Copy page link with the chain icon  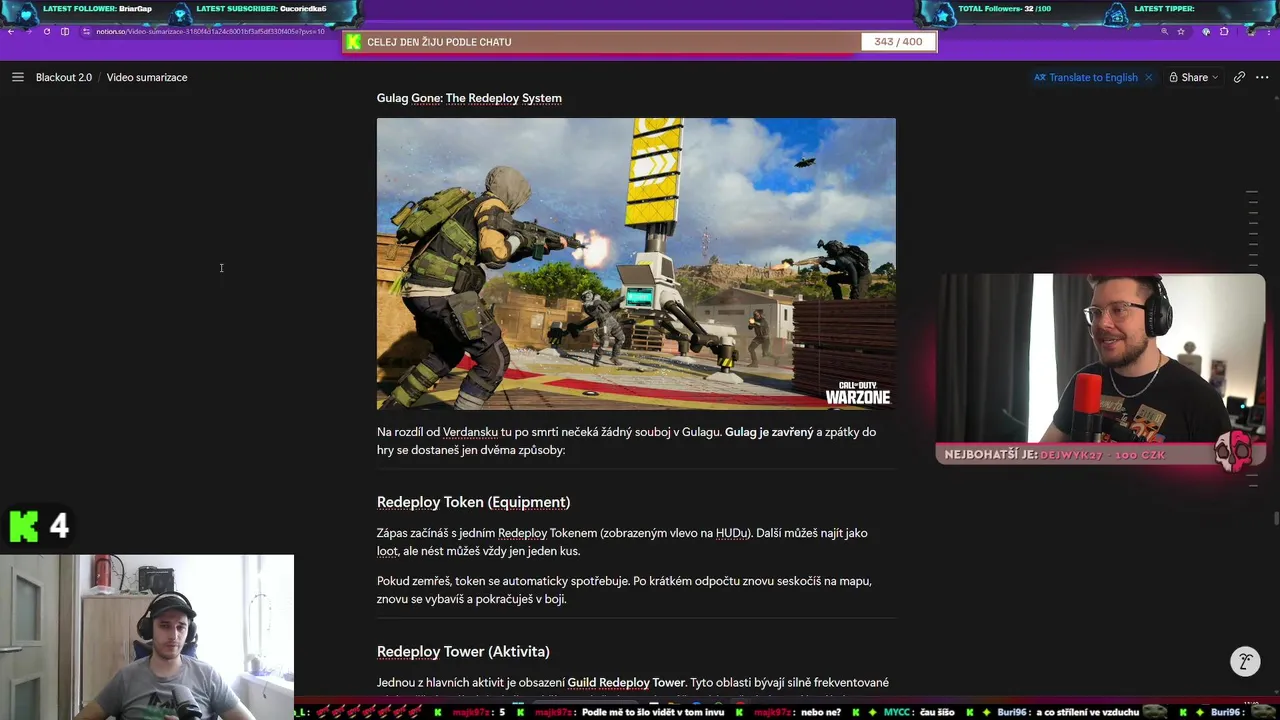click(x=1239, y=77)
